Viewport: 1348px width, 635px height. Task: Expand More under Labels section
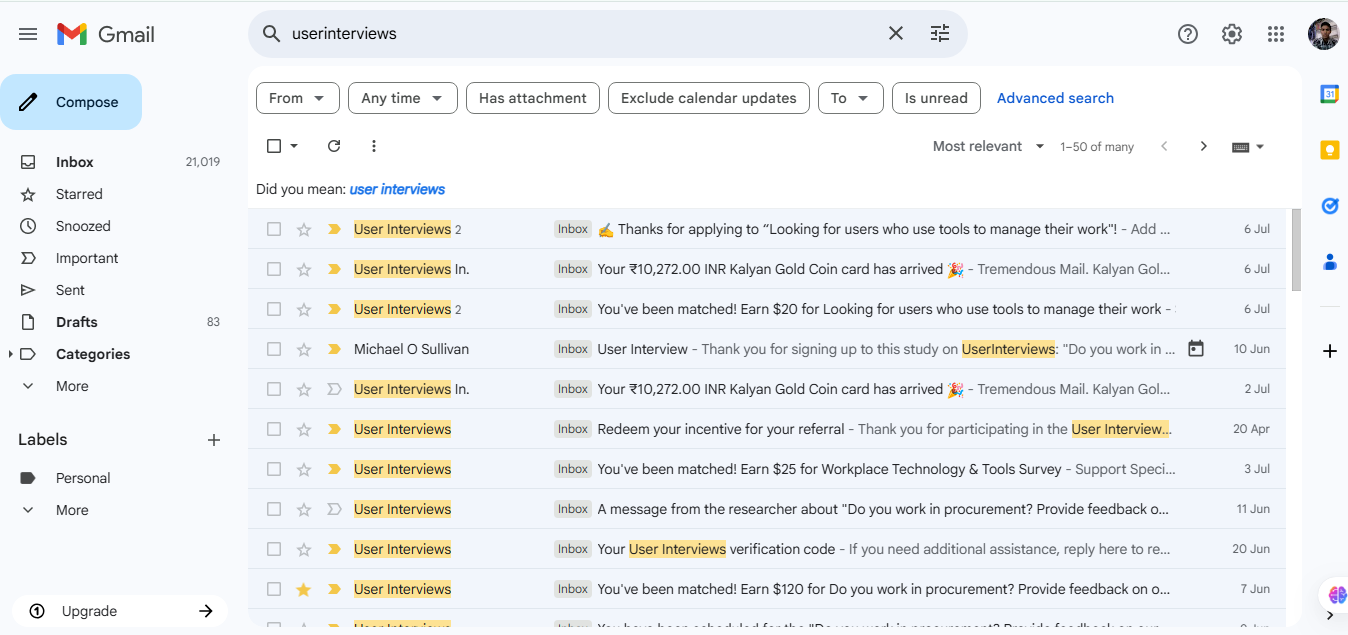click(x=72, y=510)
